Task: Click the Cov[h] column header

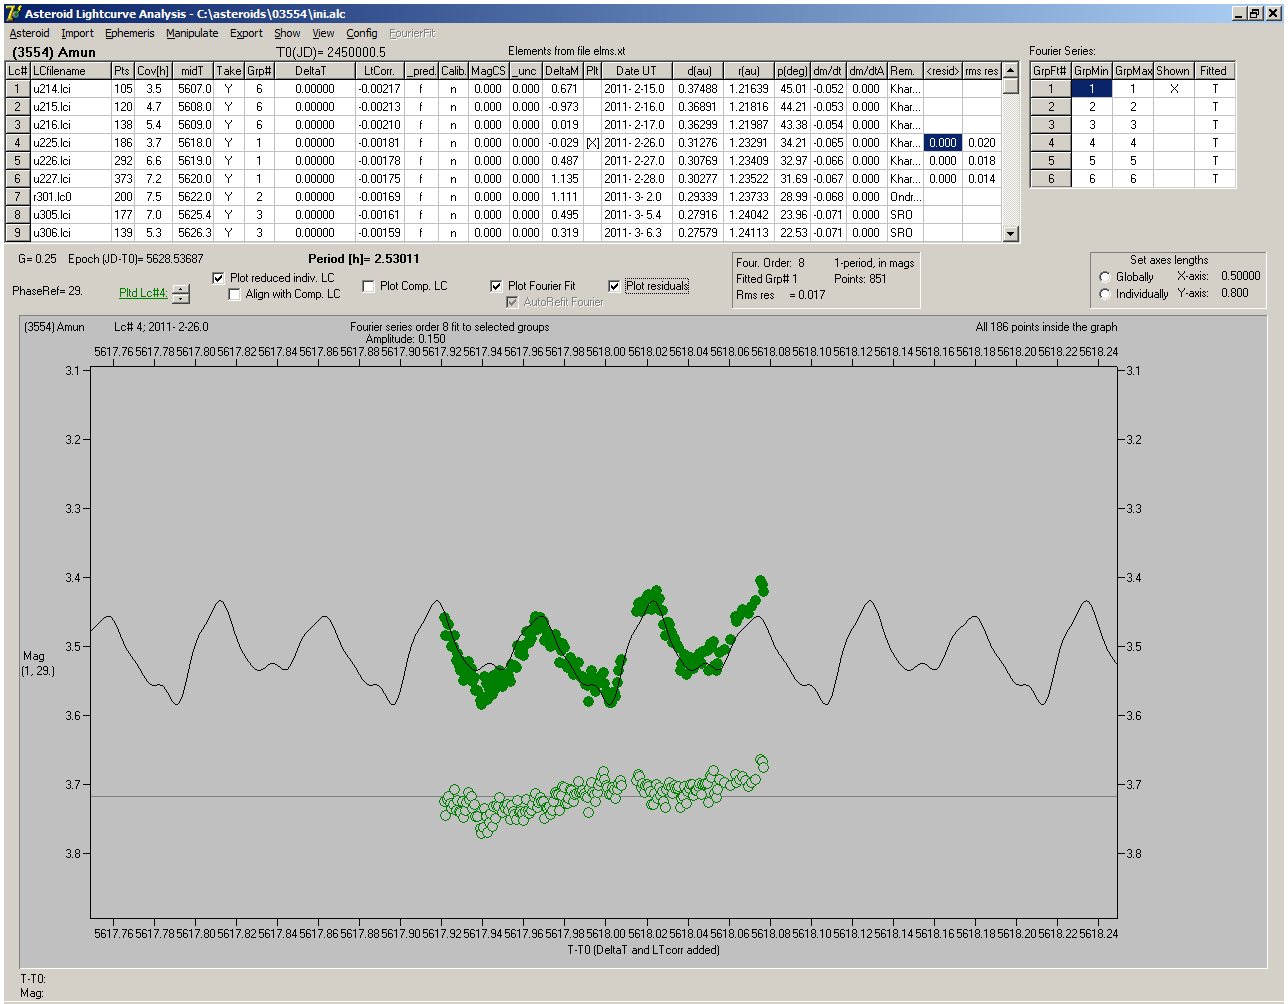Action: point(153,71)
